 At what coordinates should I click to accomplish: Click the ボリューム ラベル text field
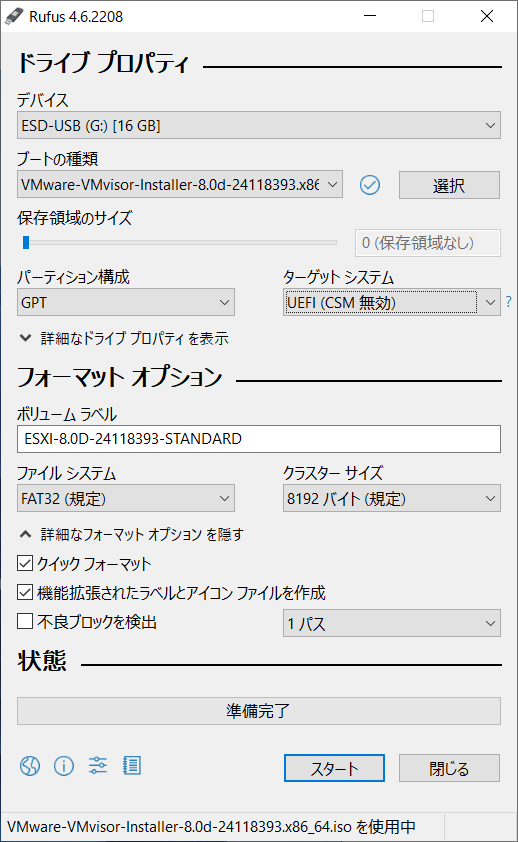259,439
